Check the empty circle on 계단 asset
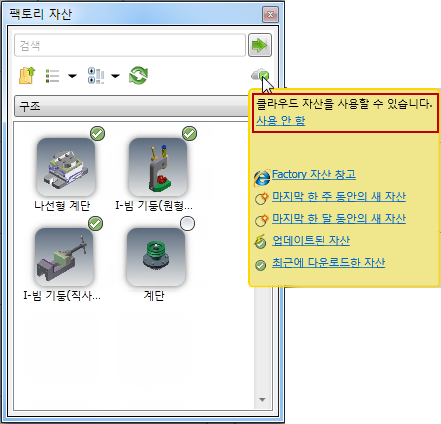This screenshot has width=441, height=424. (187, 224)
